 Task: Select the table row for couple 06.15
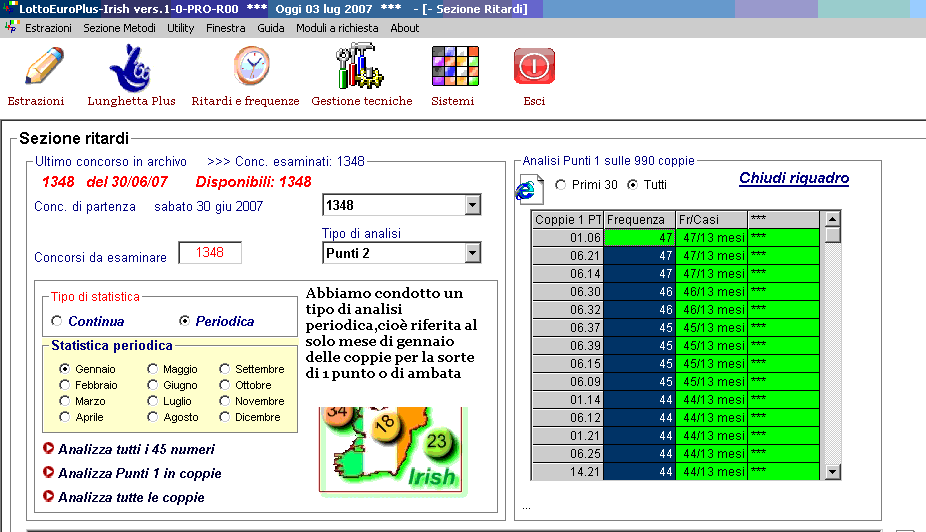click(676, 364)
